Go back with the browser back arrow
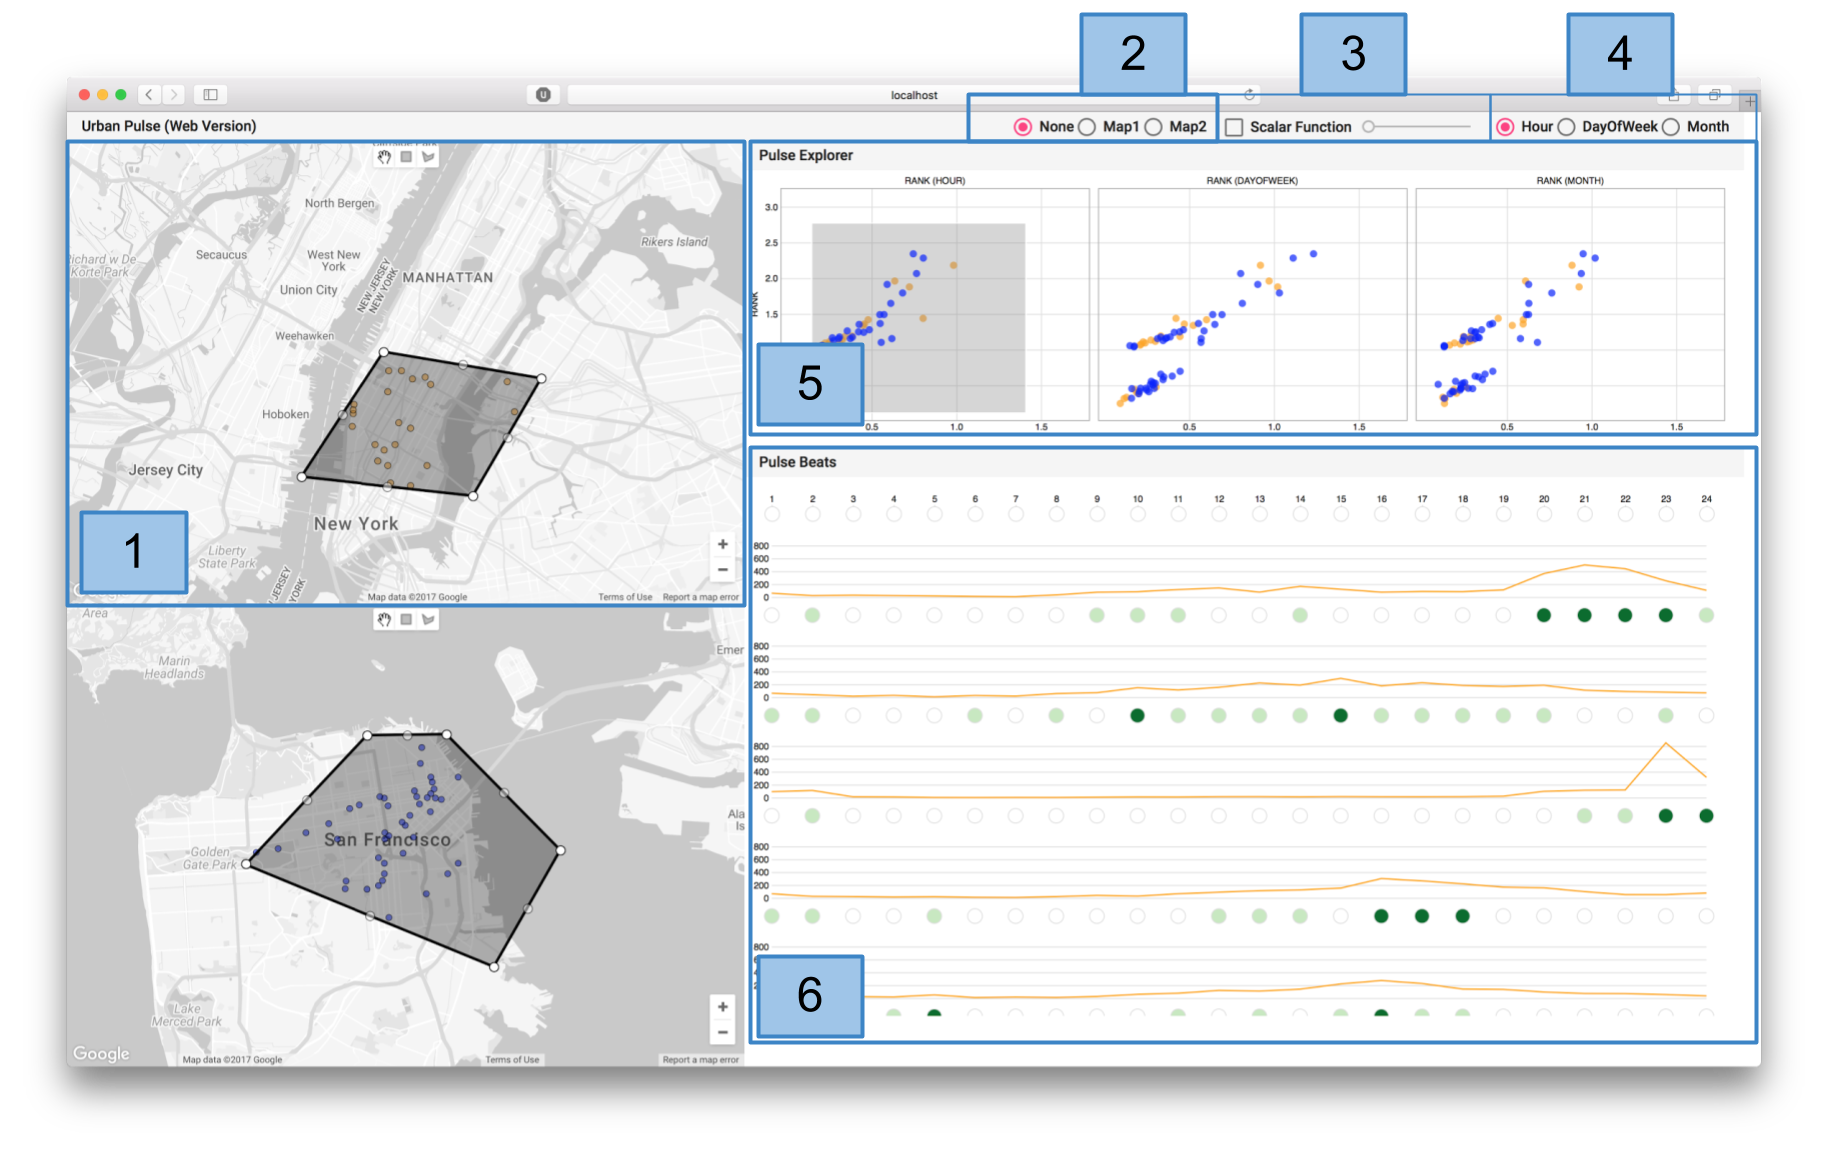 point(149,95)
